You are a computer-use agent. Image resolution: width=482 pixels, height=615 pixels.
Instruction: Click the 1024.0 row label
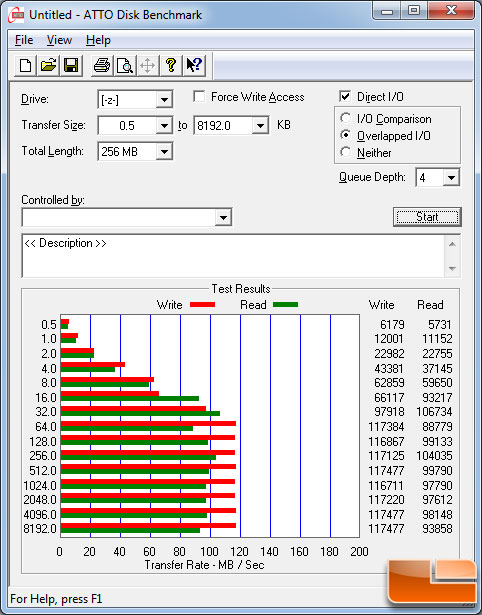[40, 486]
